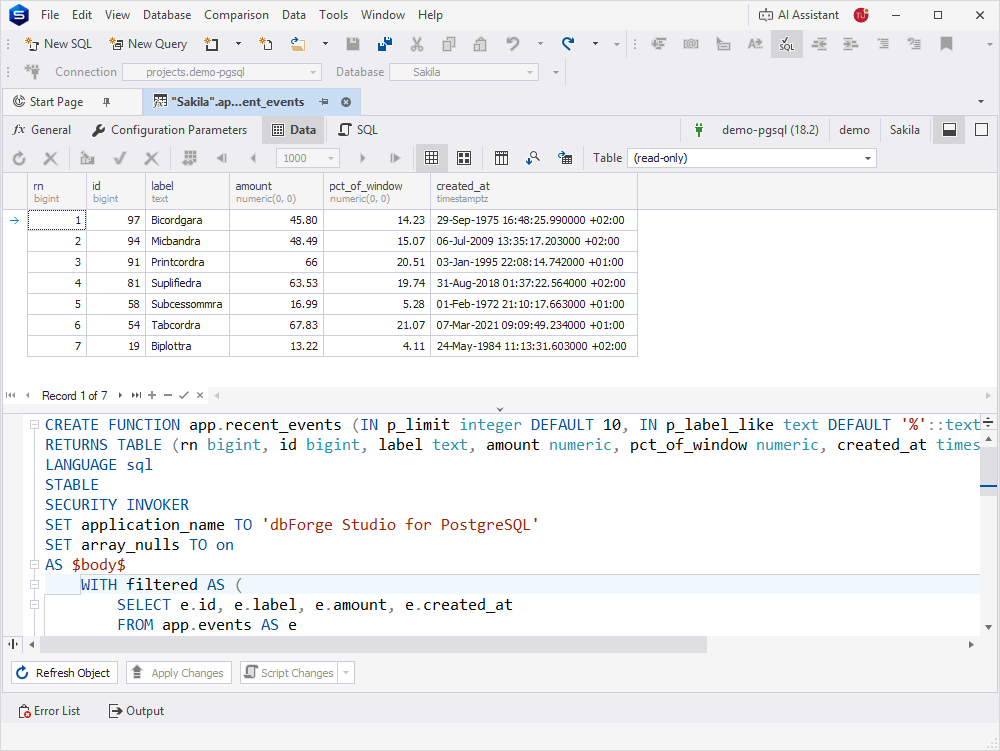The height and width of the screenshot is (751, 1000).
Task: Expand the Script Changes dropdown arrow
Action: [346, 673]
